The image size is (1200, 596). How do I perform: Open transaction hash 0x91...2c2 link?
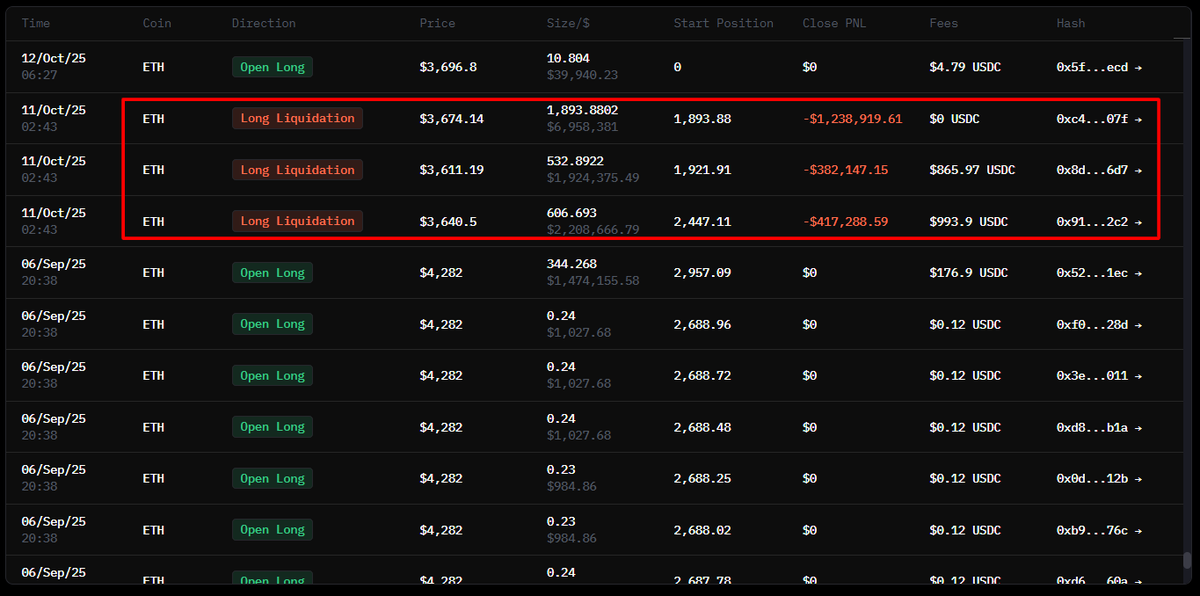pos(1098,222)
